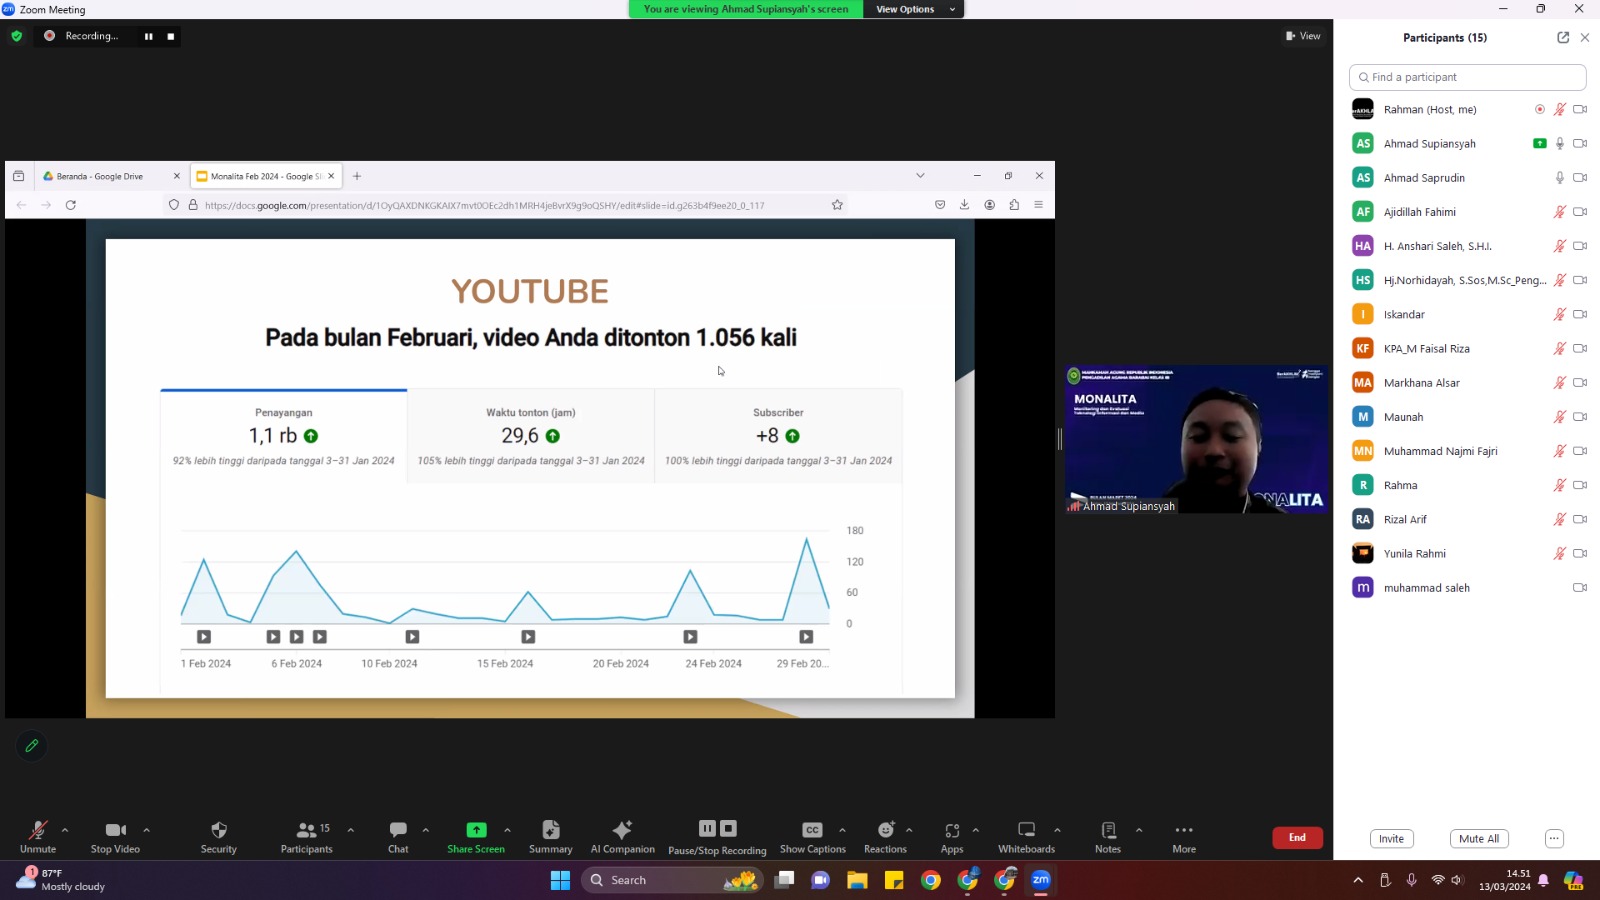Expand the arrow next to Share Screen
This screenshot has height=900, width=1600.
coord(508,830)
